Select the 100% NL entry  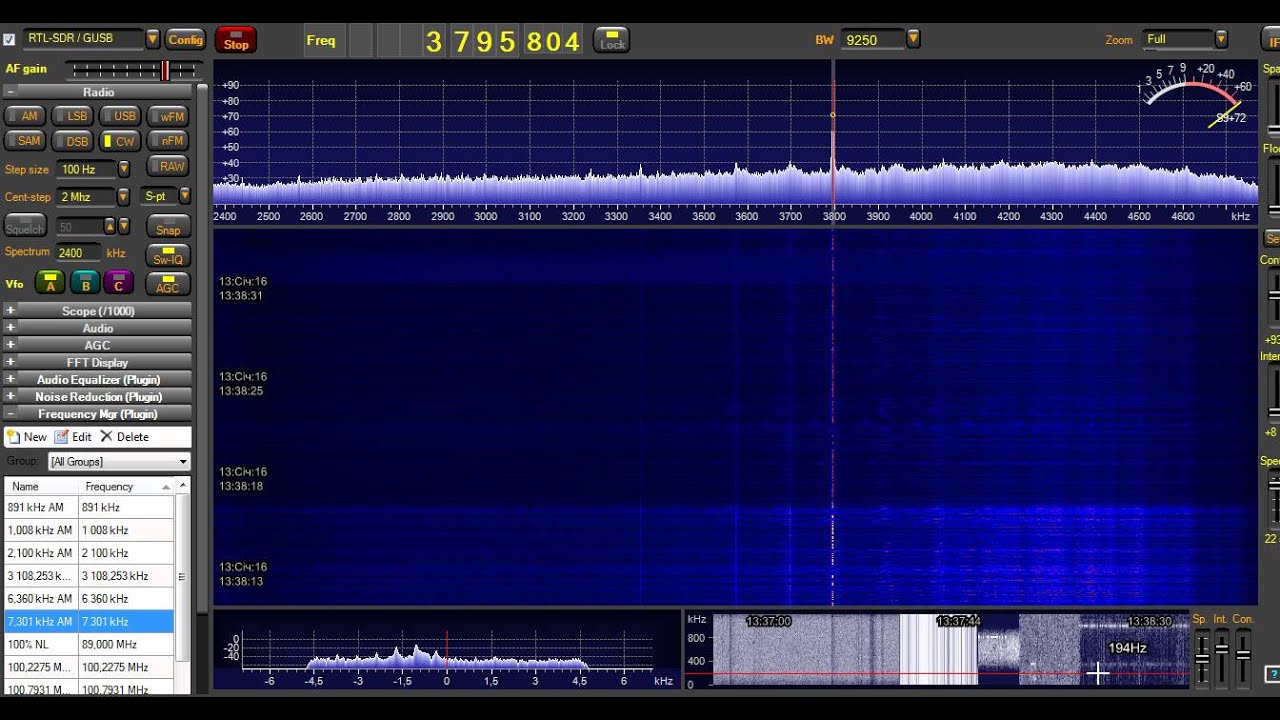[89, 644]
